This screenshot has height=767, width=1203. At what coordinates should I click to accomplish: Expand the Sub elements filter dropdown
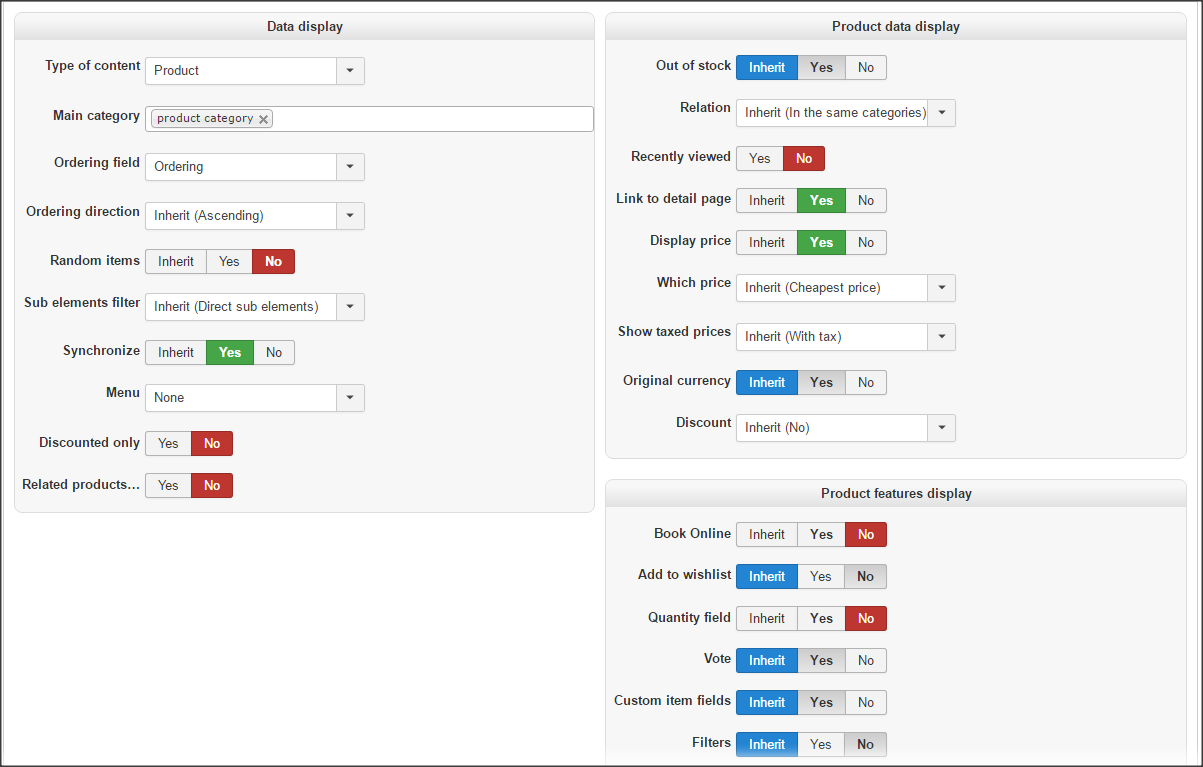pos(350,307)
